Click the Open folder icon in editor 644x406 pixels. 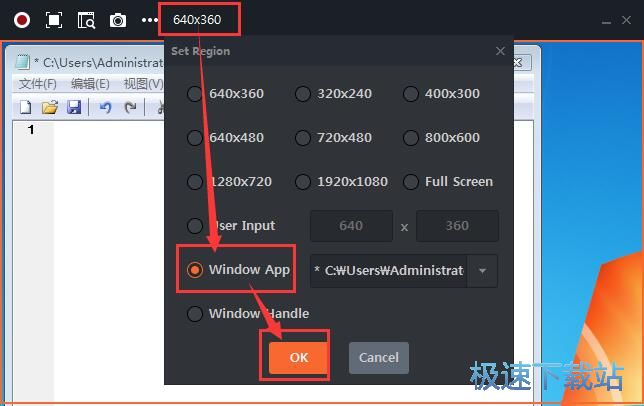(x=50, y=107)
